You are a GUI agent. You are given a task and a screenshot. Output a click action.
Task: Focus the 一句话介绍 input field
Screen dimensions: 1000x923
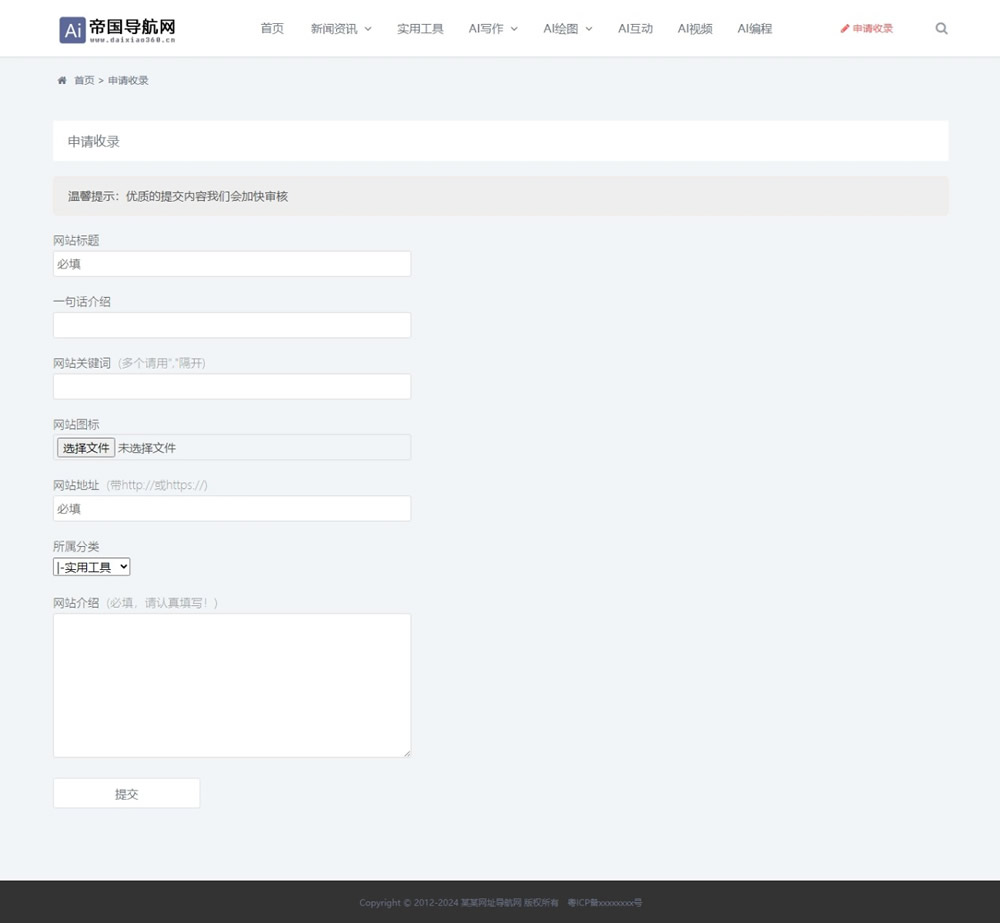point(232,325)
